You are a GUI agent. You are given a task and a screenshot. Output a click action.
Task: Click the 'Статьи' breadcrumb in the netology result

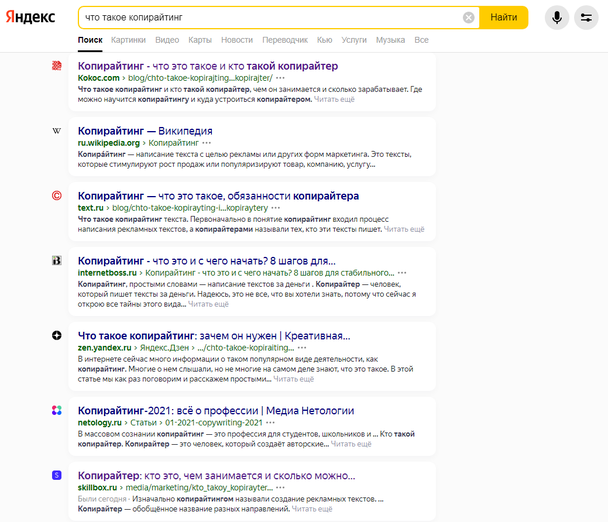[143, 423]
